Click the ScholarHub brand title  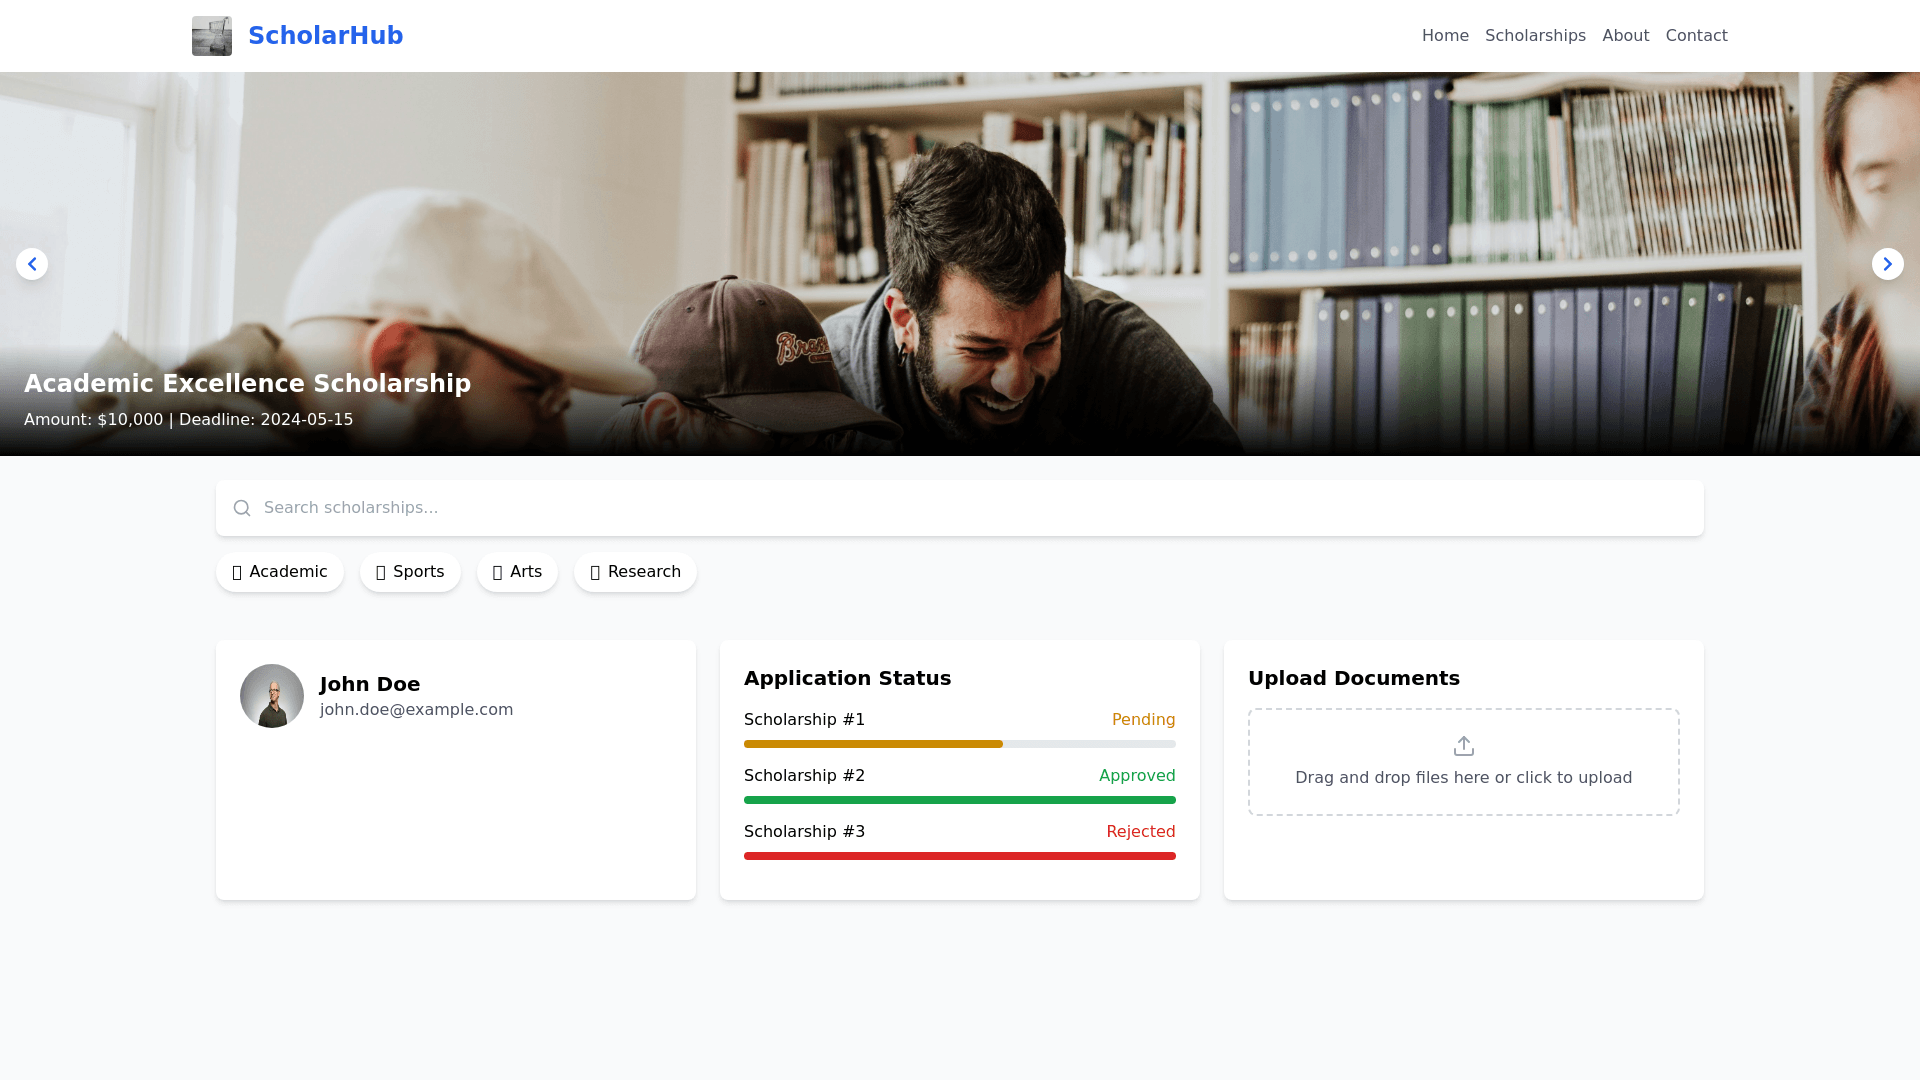click(x=325, y=36)
